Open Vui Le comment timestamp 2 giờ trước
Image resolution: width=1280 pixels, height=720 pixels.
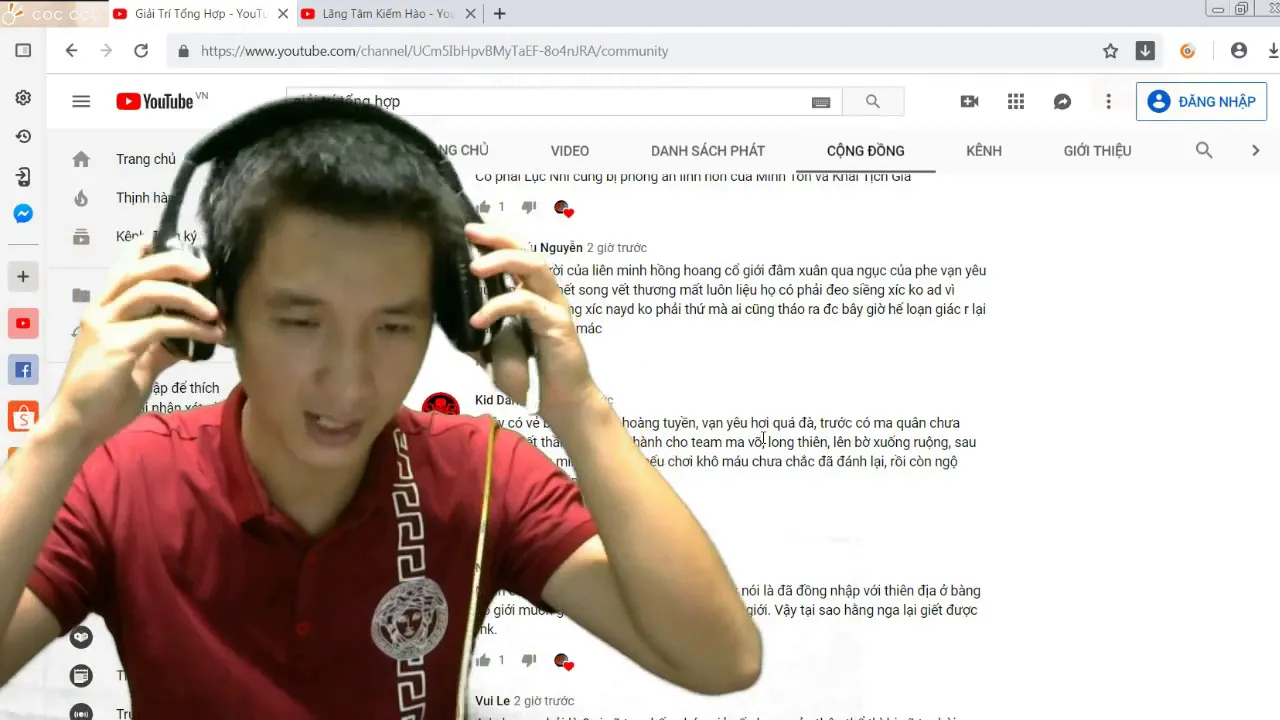click(x=544, y=701)
